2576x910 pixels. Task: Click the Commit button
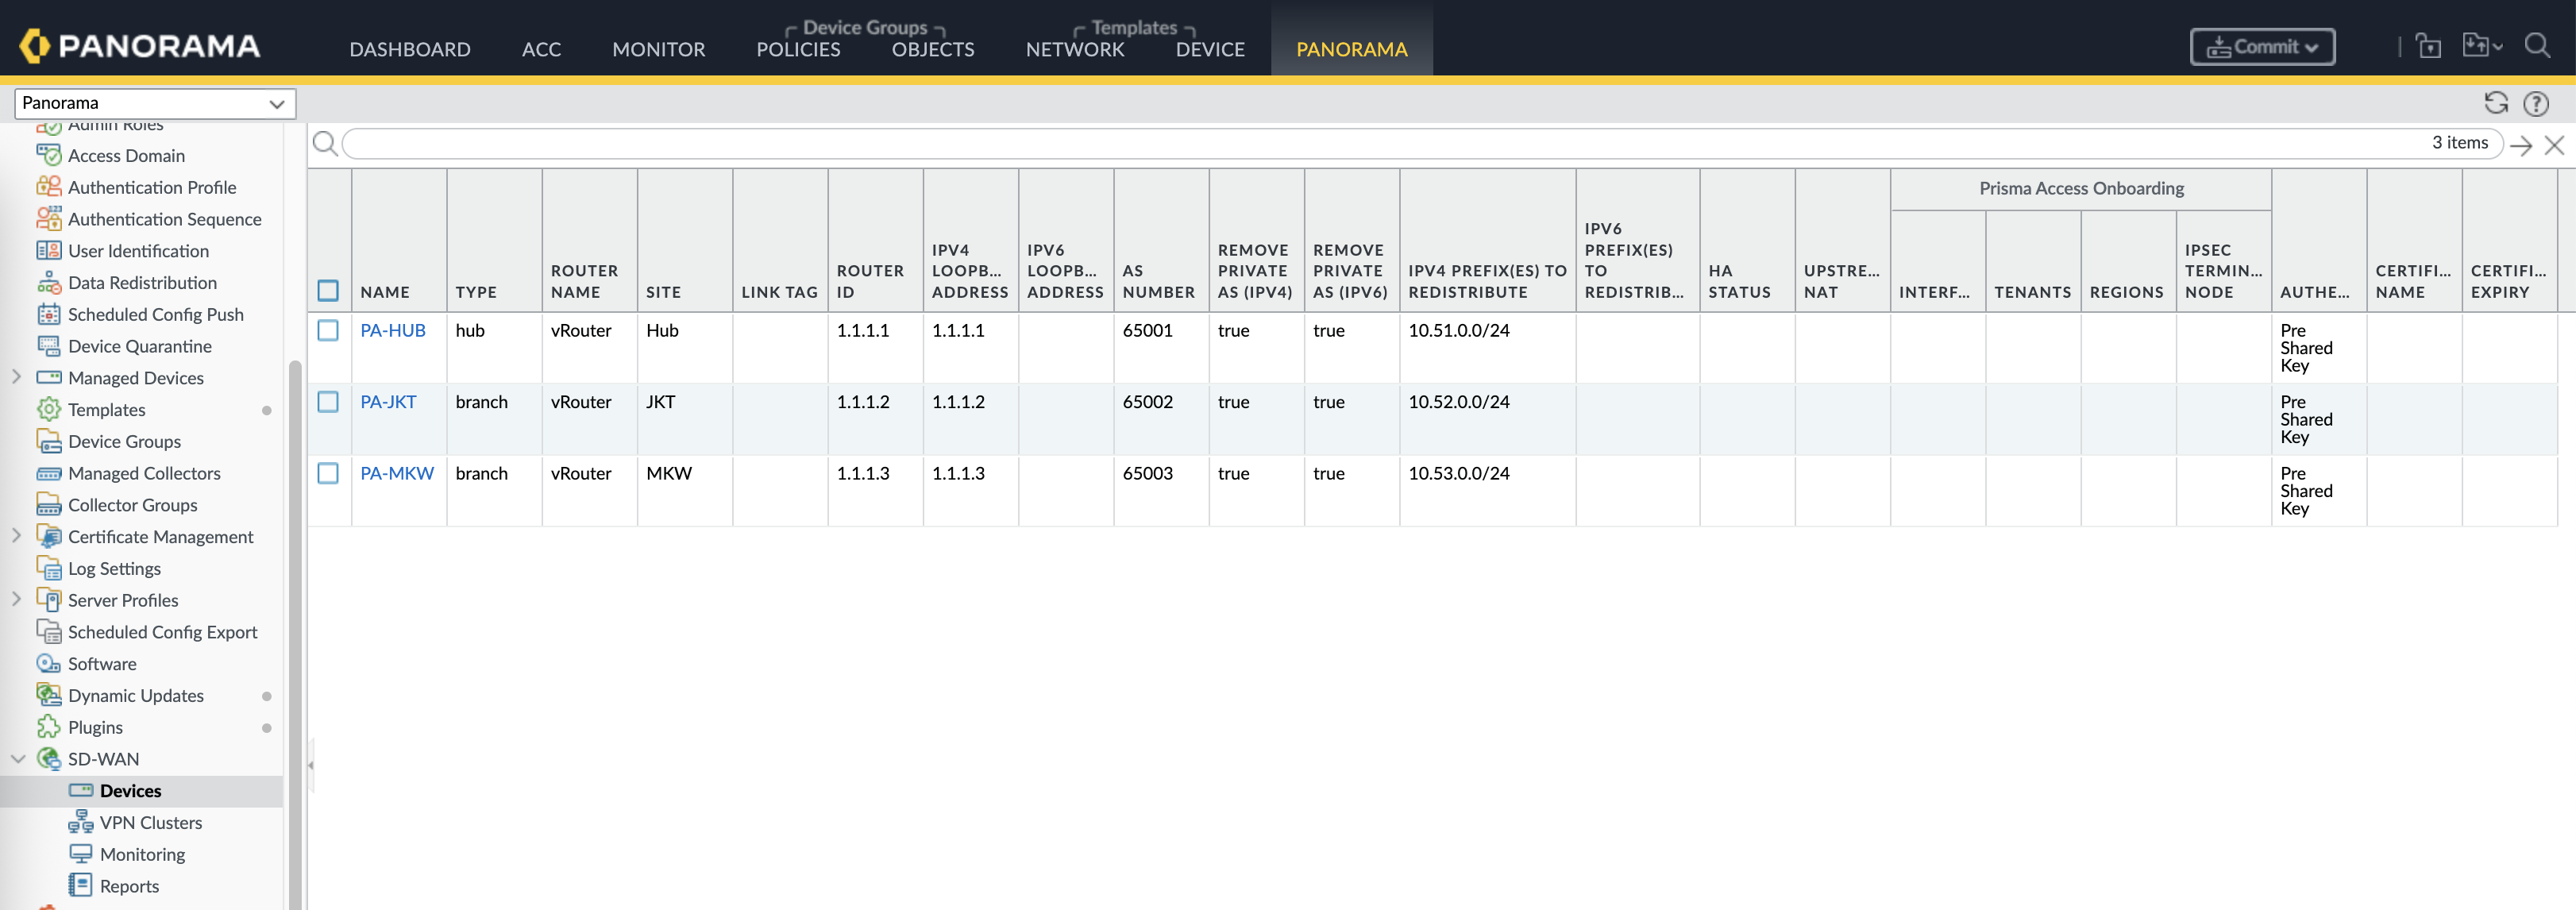click(2262, 47)
